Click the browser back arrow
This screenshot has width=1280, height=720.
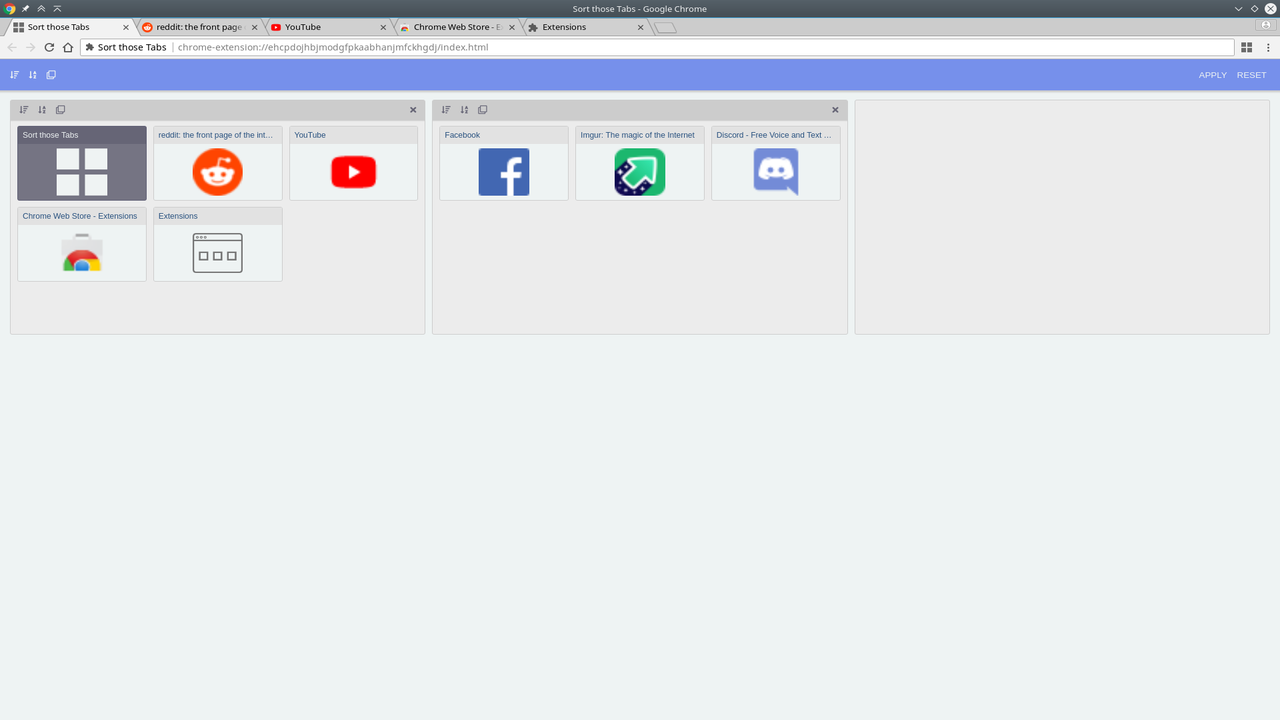(12, 47)
